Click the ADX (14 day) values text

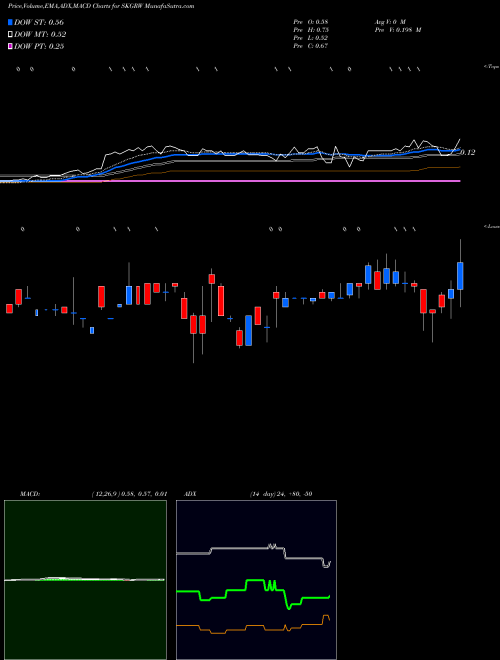[281, 494]
